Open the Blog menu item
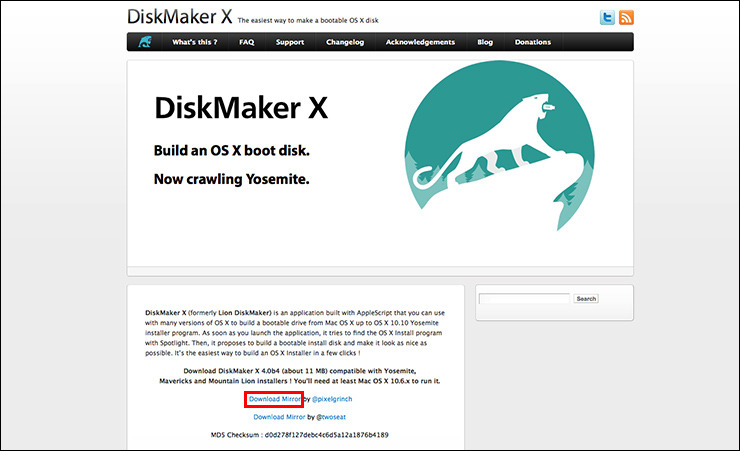 [x=485, y=42]
